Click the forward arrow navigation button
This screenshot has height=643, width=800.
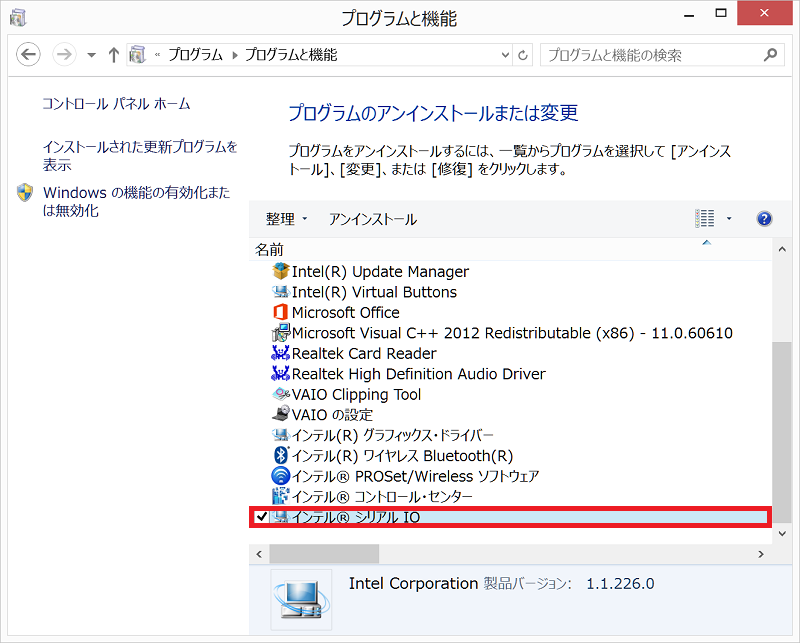pos(64,54)
